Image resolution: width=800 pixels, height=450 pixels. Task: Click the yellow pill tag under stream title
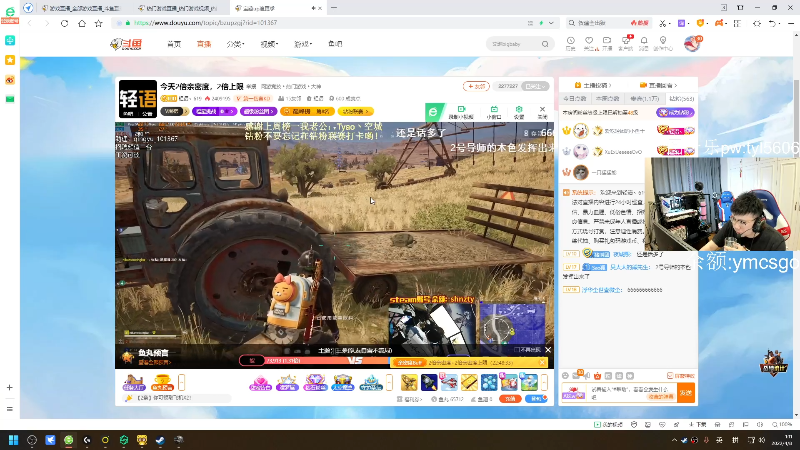pos(356,111)
